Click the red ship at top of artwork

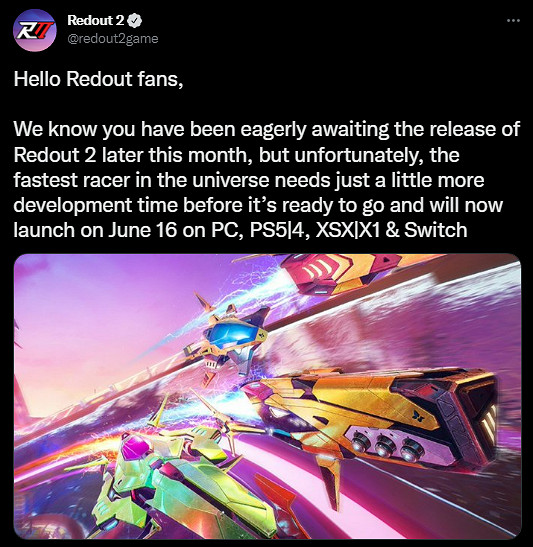pyautogui.click(x=342, y=274)
